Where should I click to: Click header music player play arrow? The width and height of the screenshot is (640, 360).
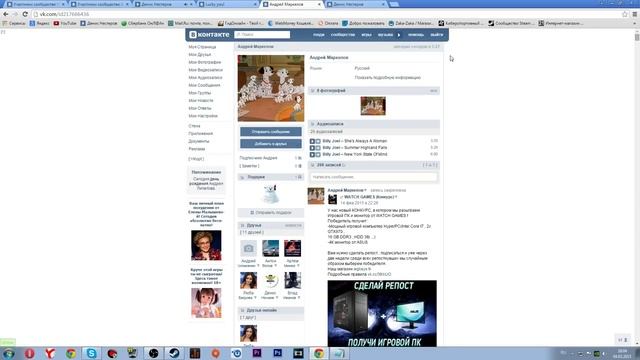pos(399,35)
